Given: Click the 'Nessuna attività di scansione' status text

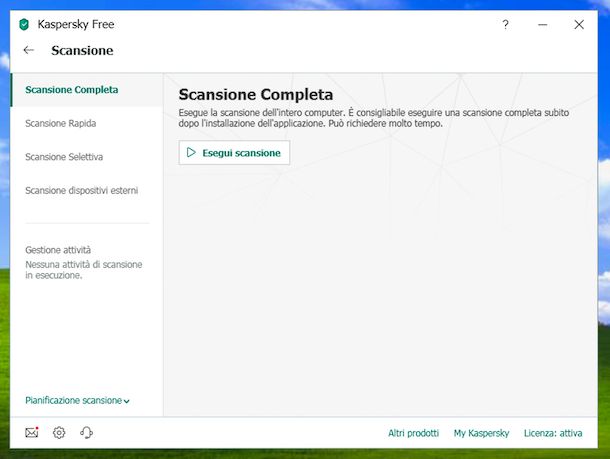Looking at the screenshot, I should point(84,270).
